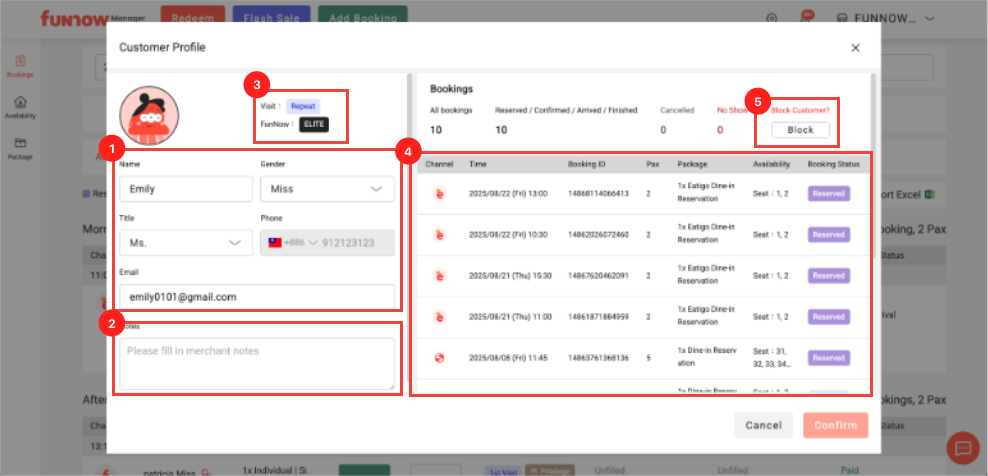988x476 pixels.
Task: Close the Customer Profile dialog
Action: (855, 47)
